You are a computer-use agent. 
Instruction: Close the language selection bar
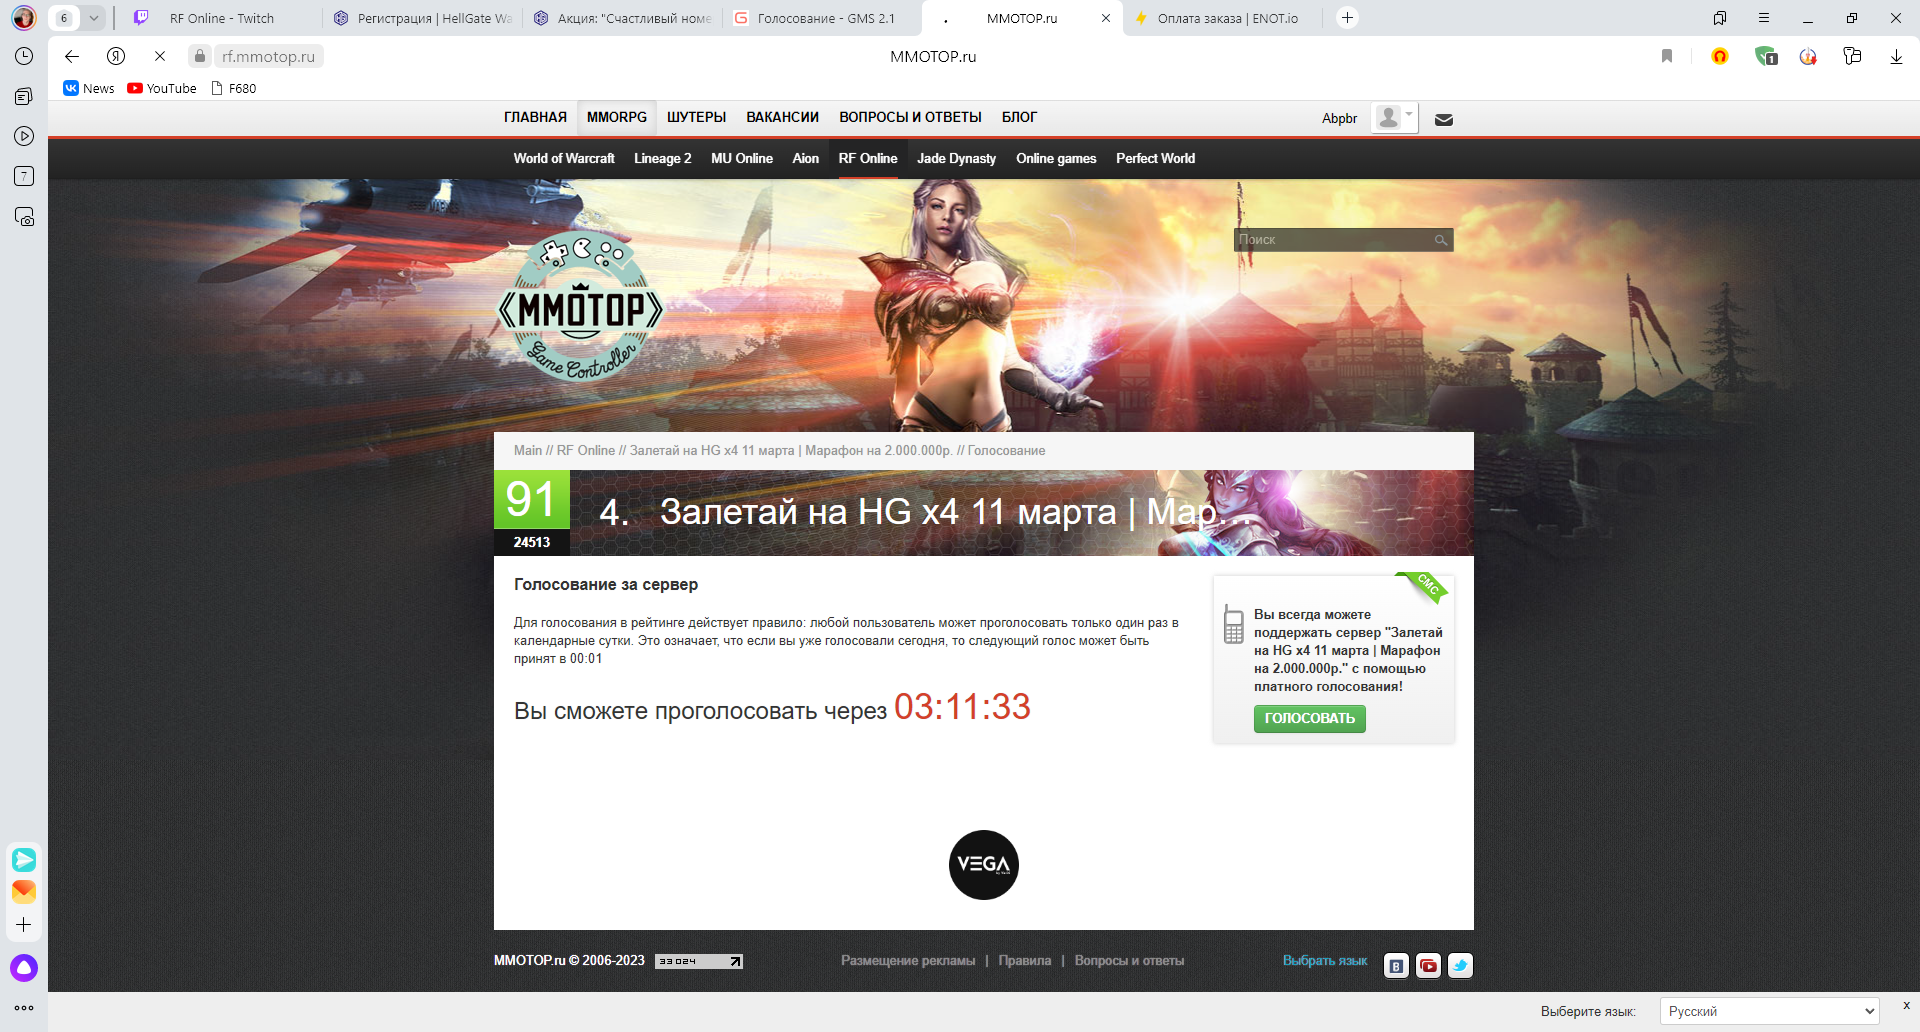[1906, 1006]
